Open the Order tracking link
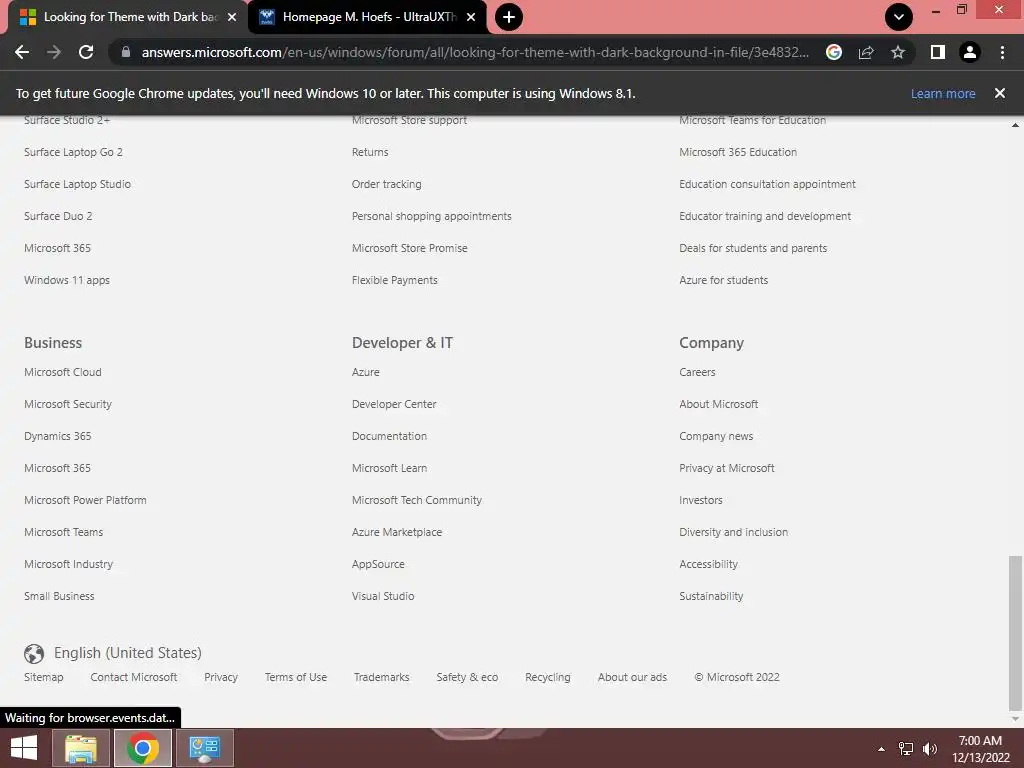 387,184
